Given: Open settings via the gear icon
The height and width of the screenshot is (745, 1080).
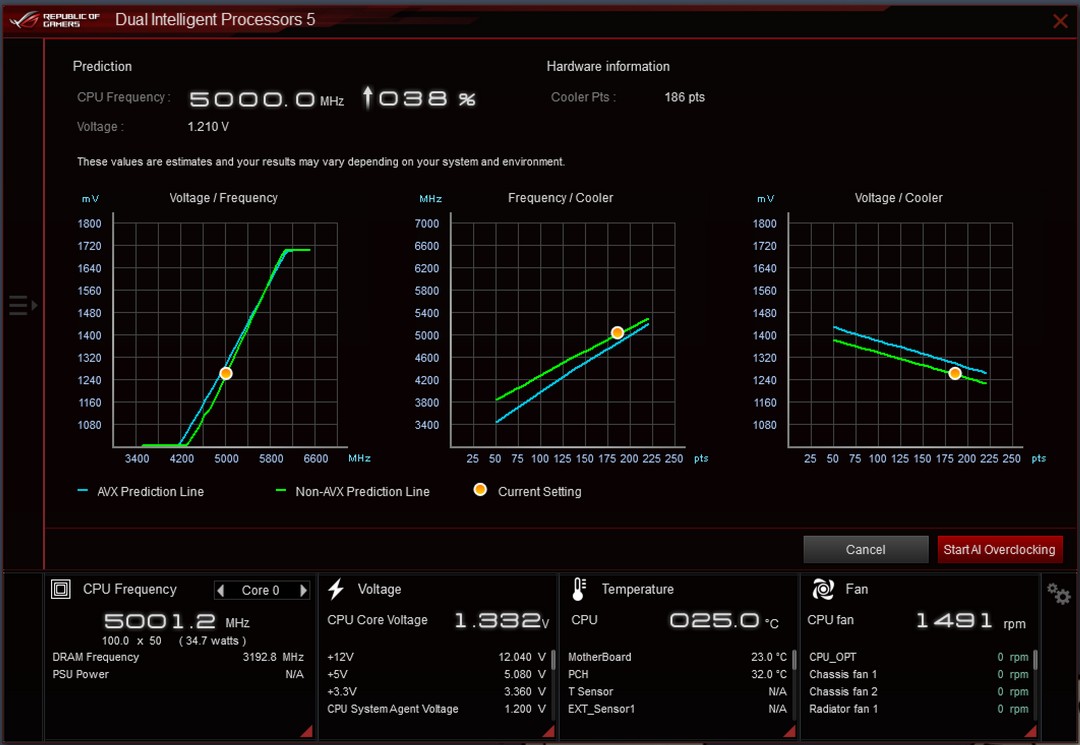Looking at the screenshot, I should 1059,594.
